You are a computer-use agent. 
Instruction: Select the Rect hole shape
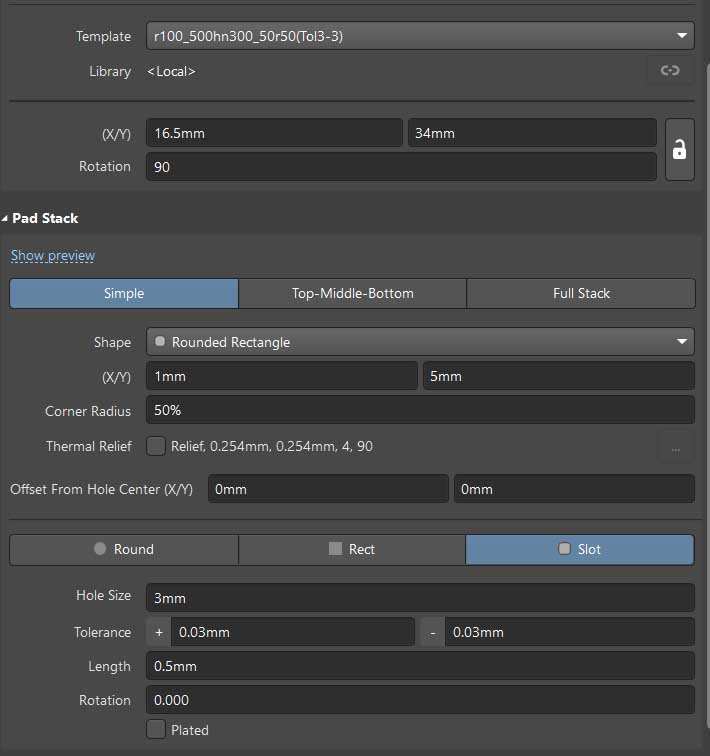point(352,549)
